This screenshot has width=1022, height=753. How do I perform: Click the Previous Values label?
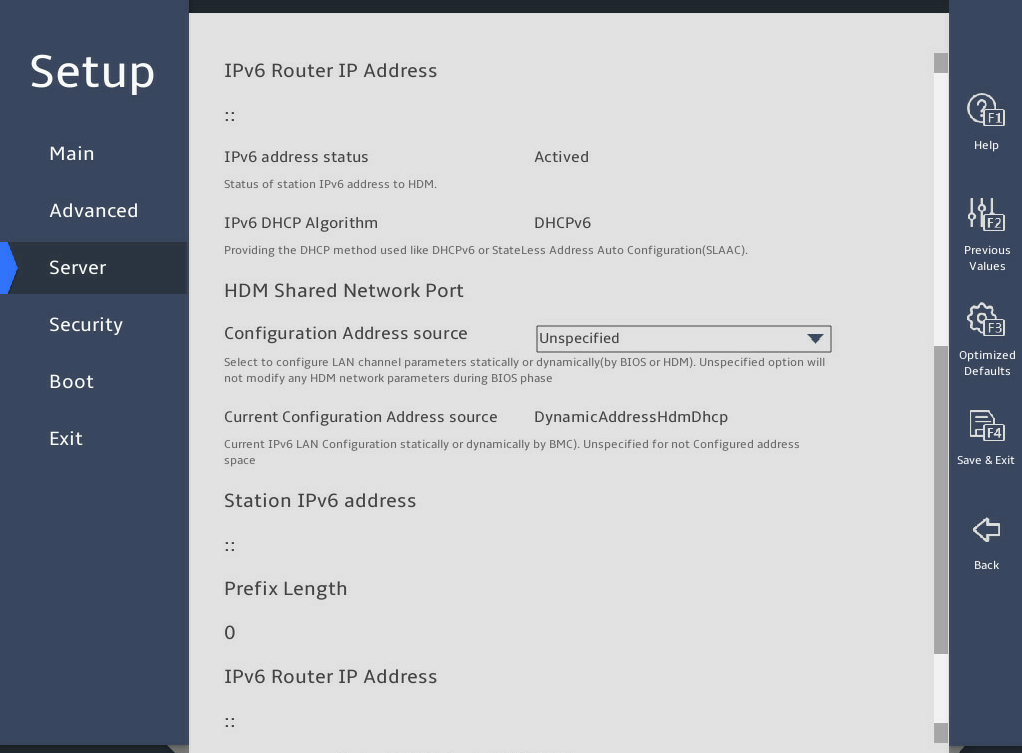click(x=987, y=258)
